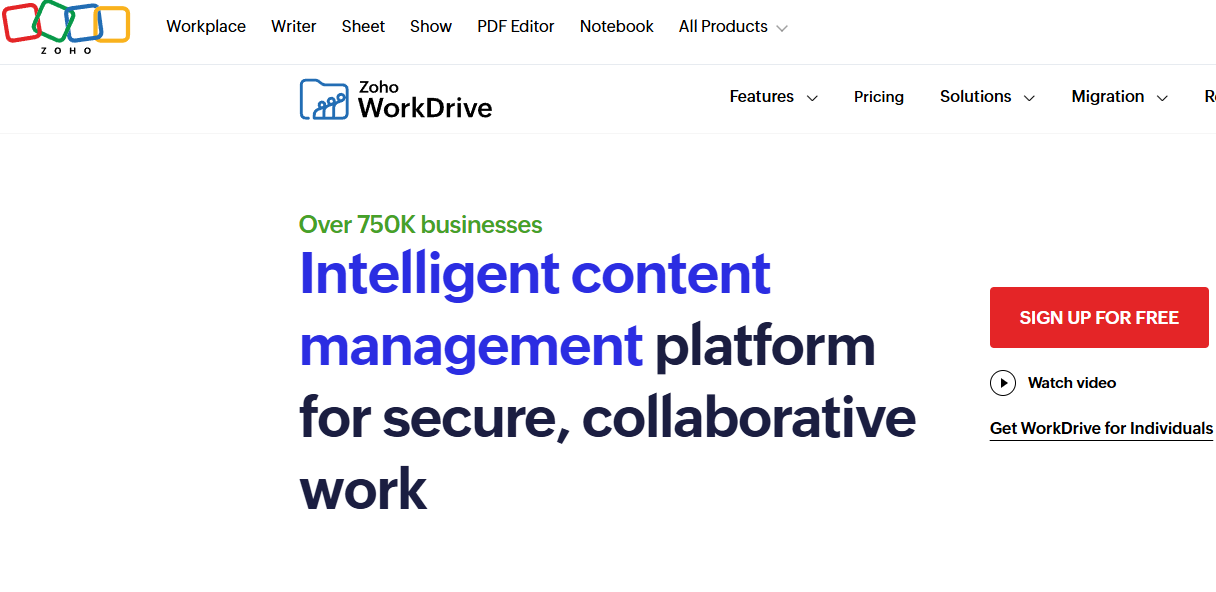Open Workplace from the top bar
1216x592 pixels.
[206, 27]
